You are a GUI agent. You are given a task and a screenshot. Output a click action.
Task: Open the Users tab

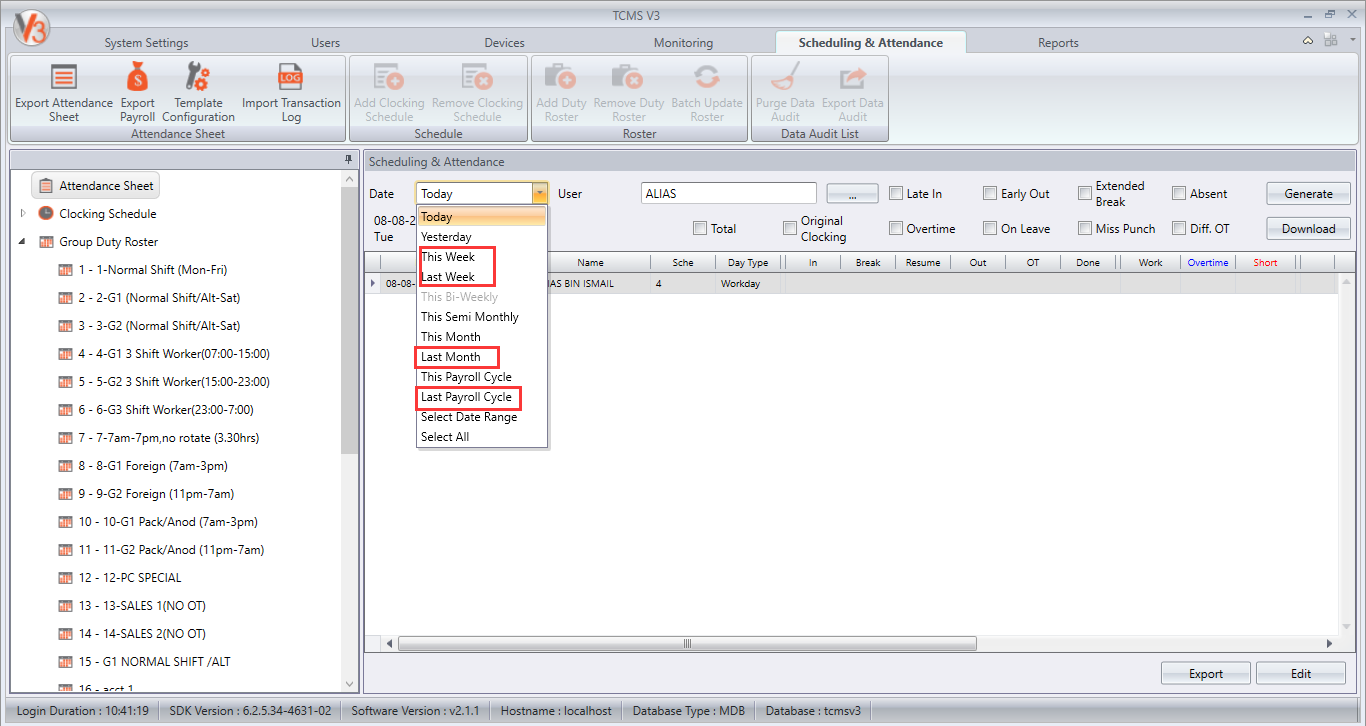(x=326, y=43)
